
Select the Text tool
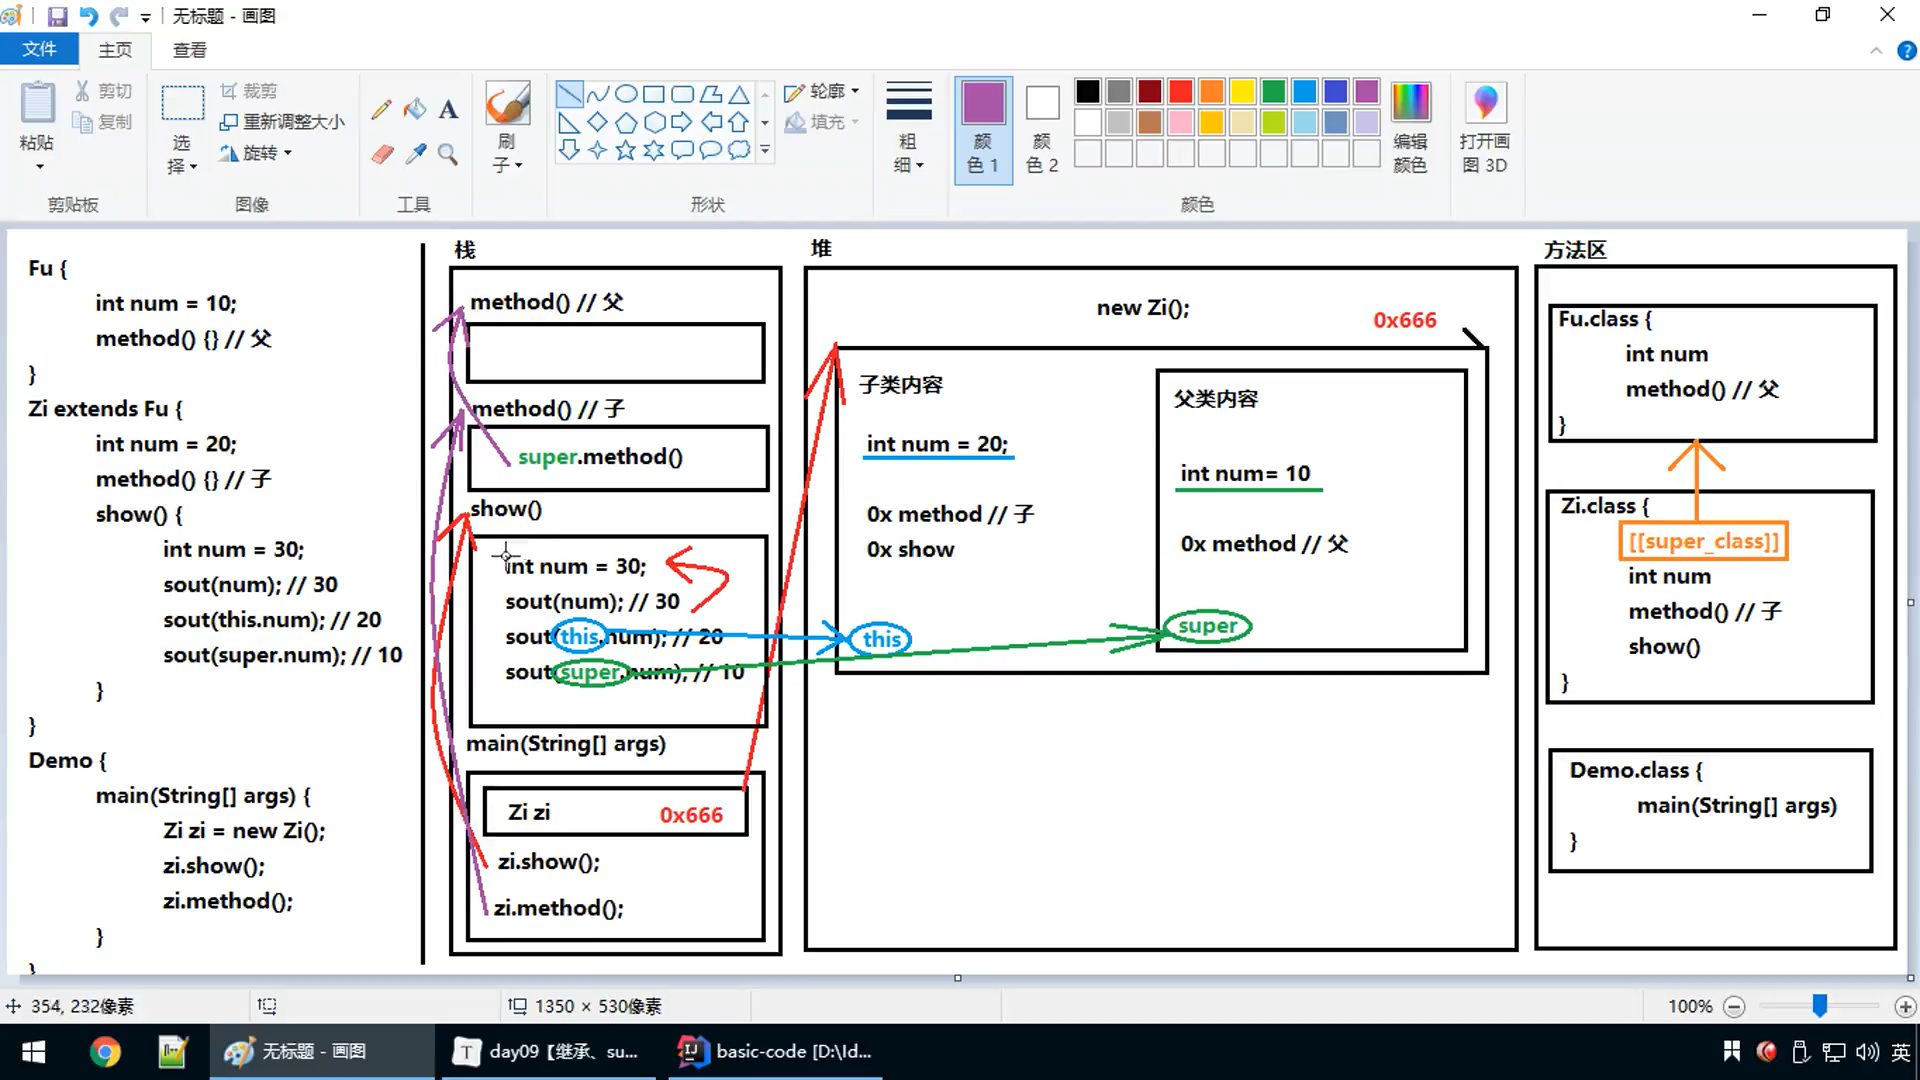point(448,109)
